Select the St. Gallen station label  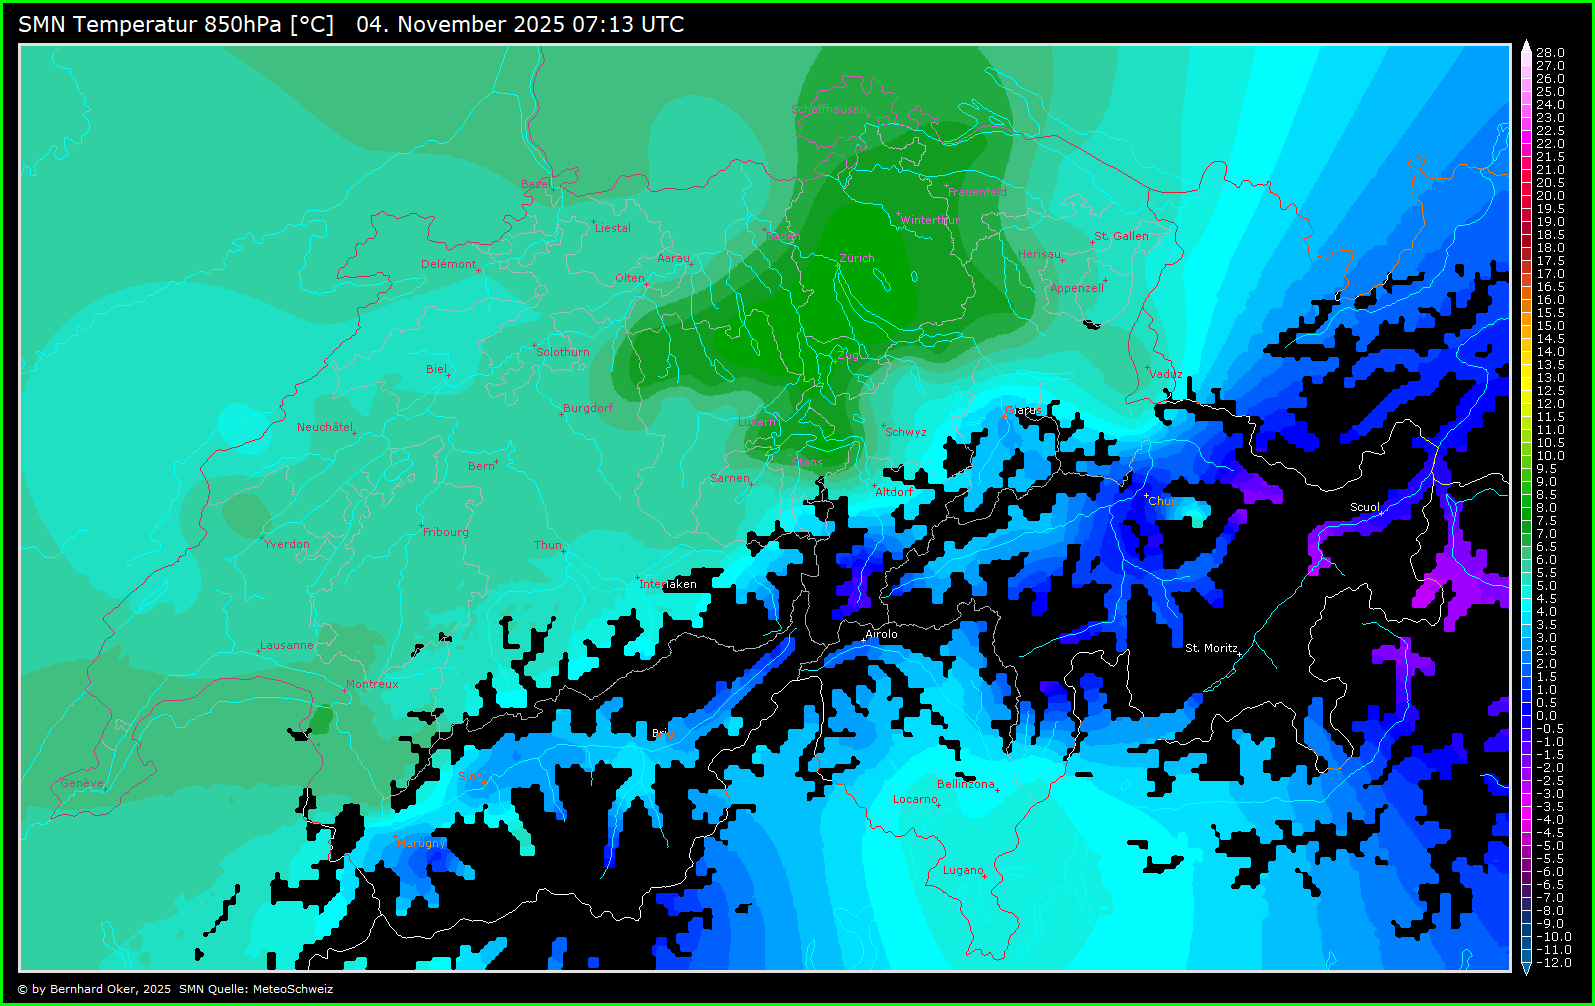pyautogui.click(x=1121, y=236)
